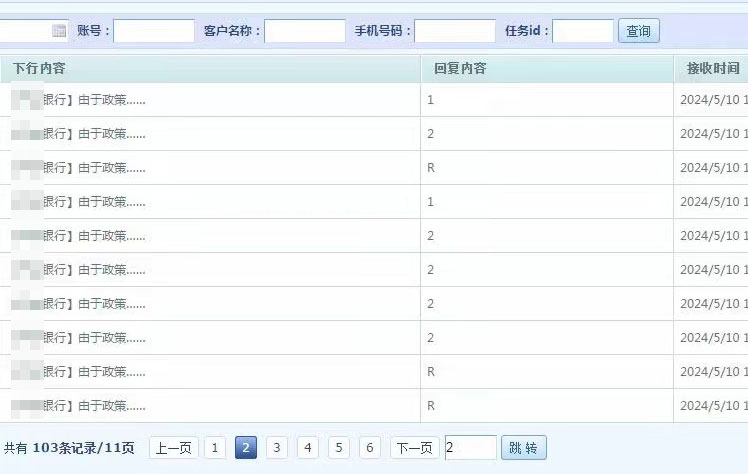The image size is (748, 474).
Task: Open page 4 of results
Action: 308,448
